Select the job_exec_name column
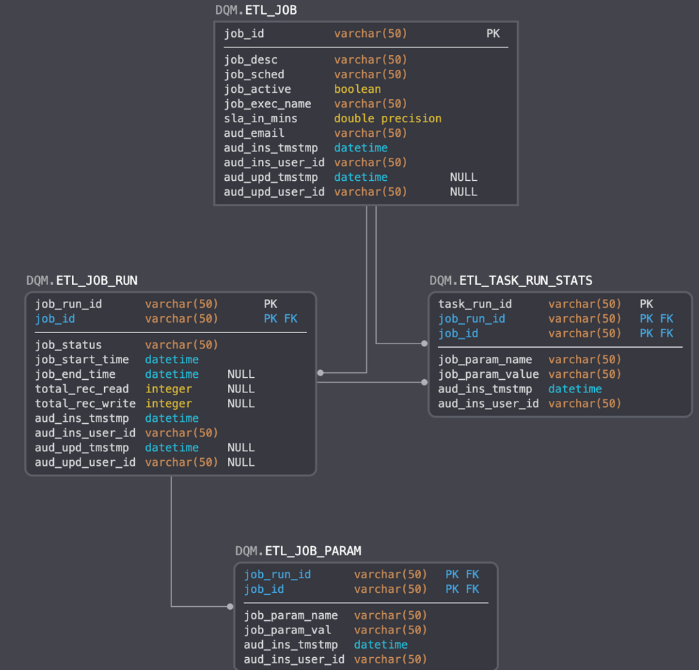Viewport: 700px width, 670px height. (267, 104)
